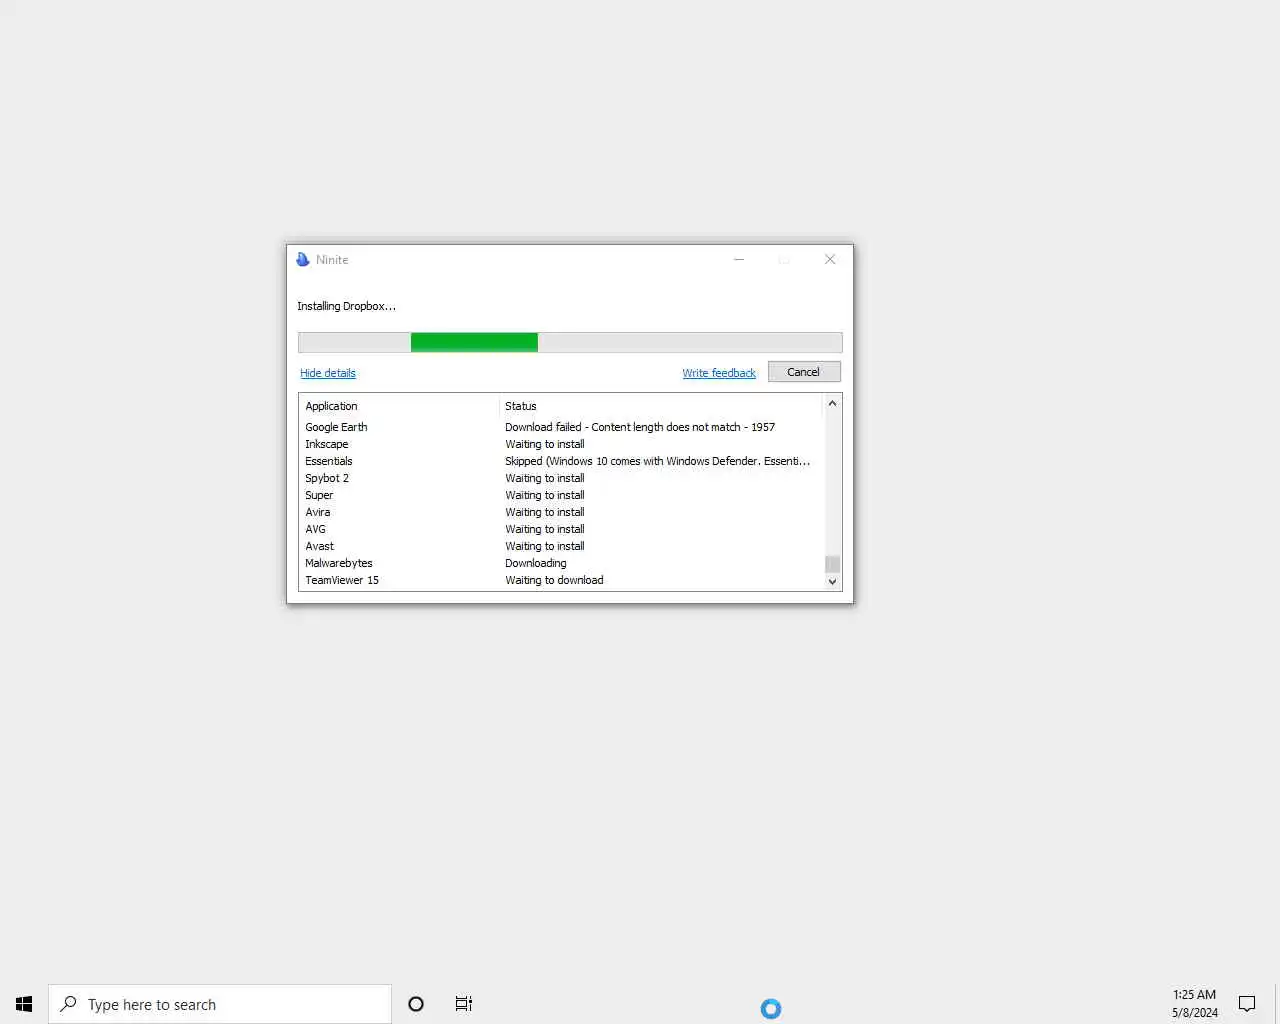
Task: Click the Hide details link
Action: point(328,373)
